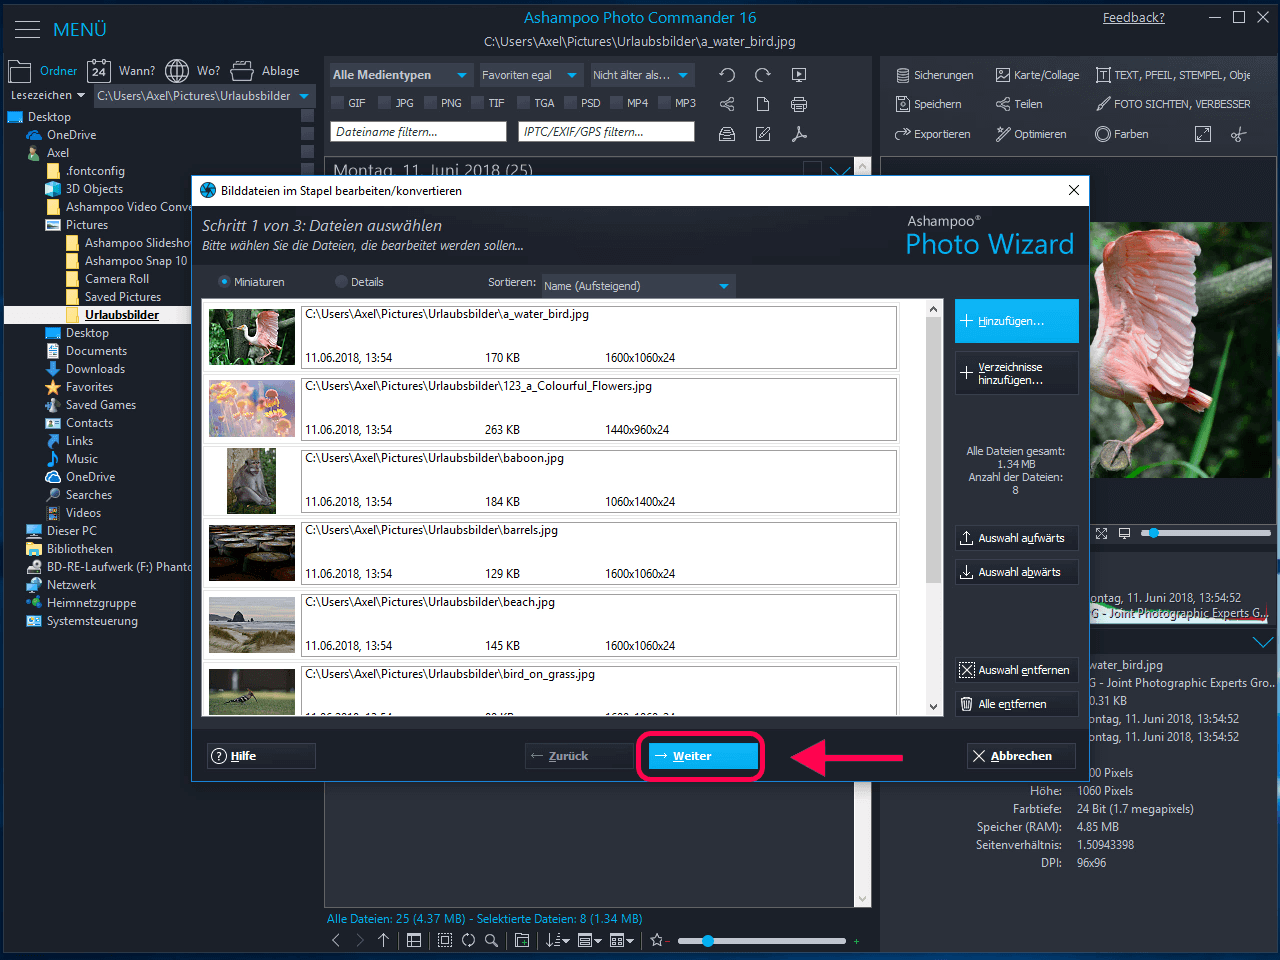Click the select all dashed square icon
This screenshot has width=1280, height=960.
[445, 940]
